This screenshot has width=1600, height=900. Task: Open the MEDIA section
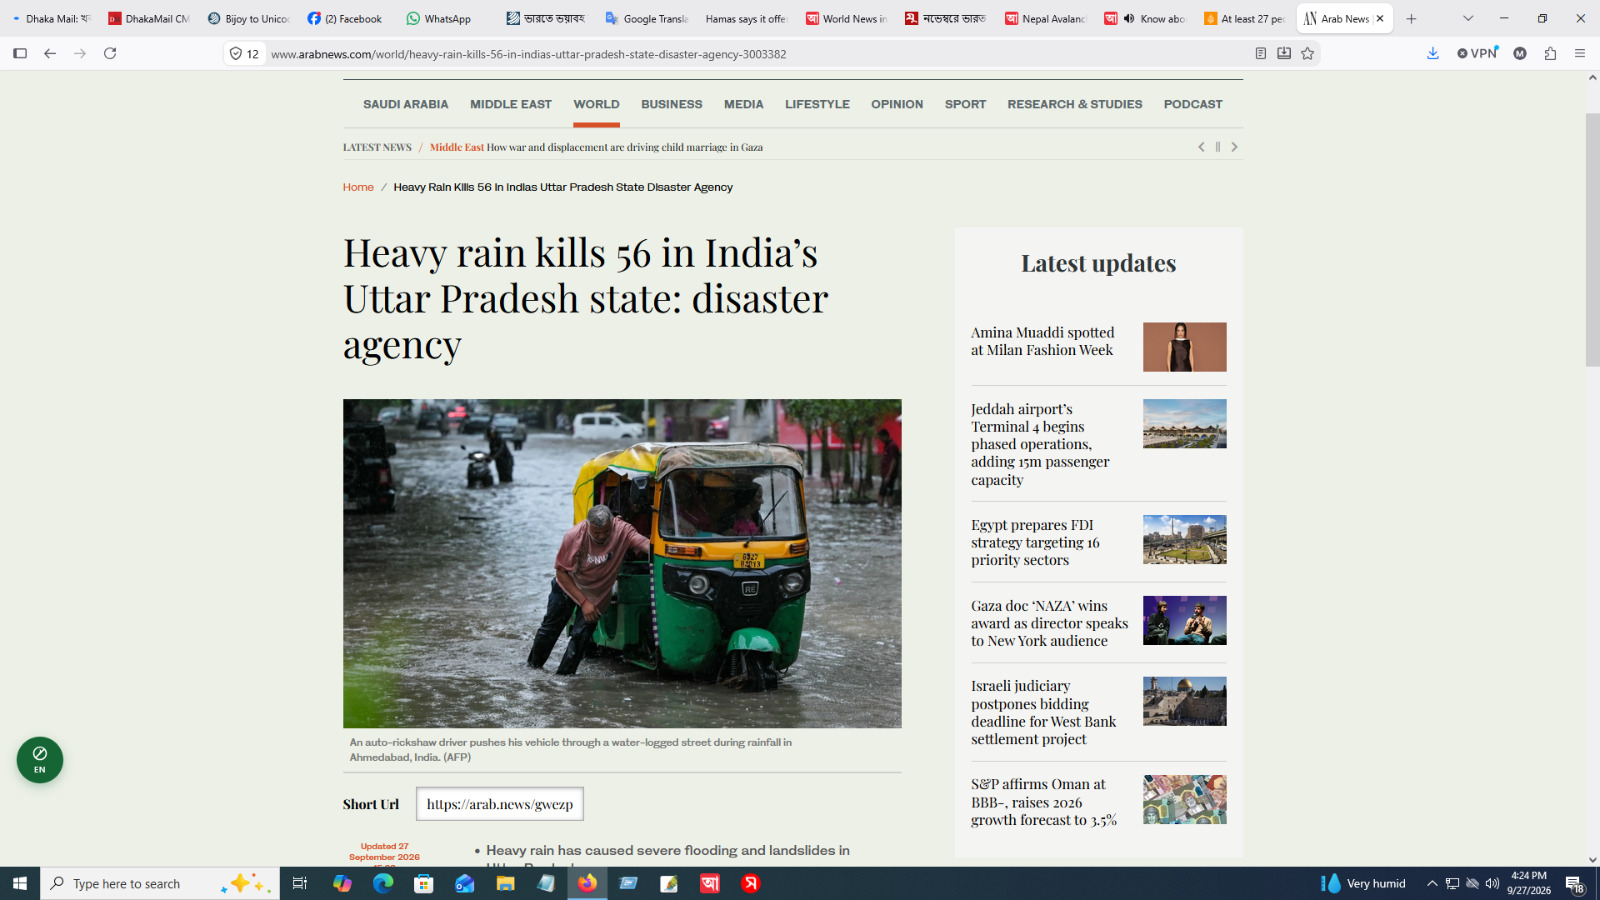point(744,104)
